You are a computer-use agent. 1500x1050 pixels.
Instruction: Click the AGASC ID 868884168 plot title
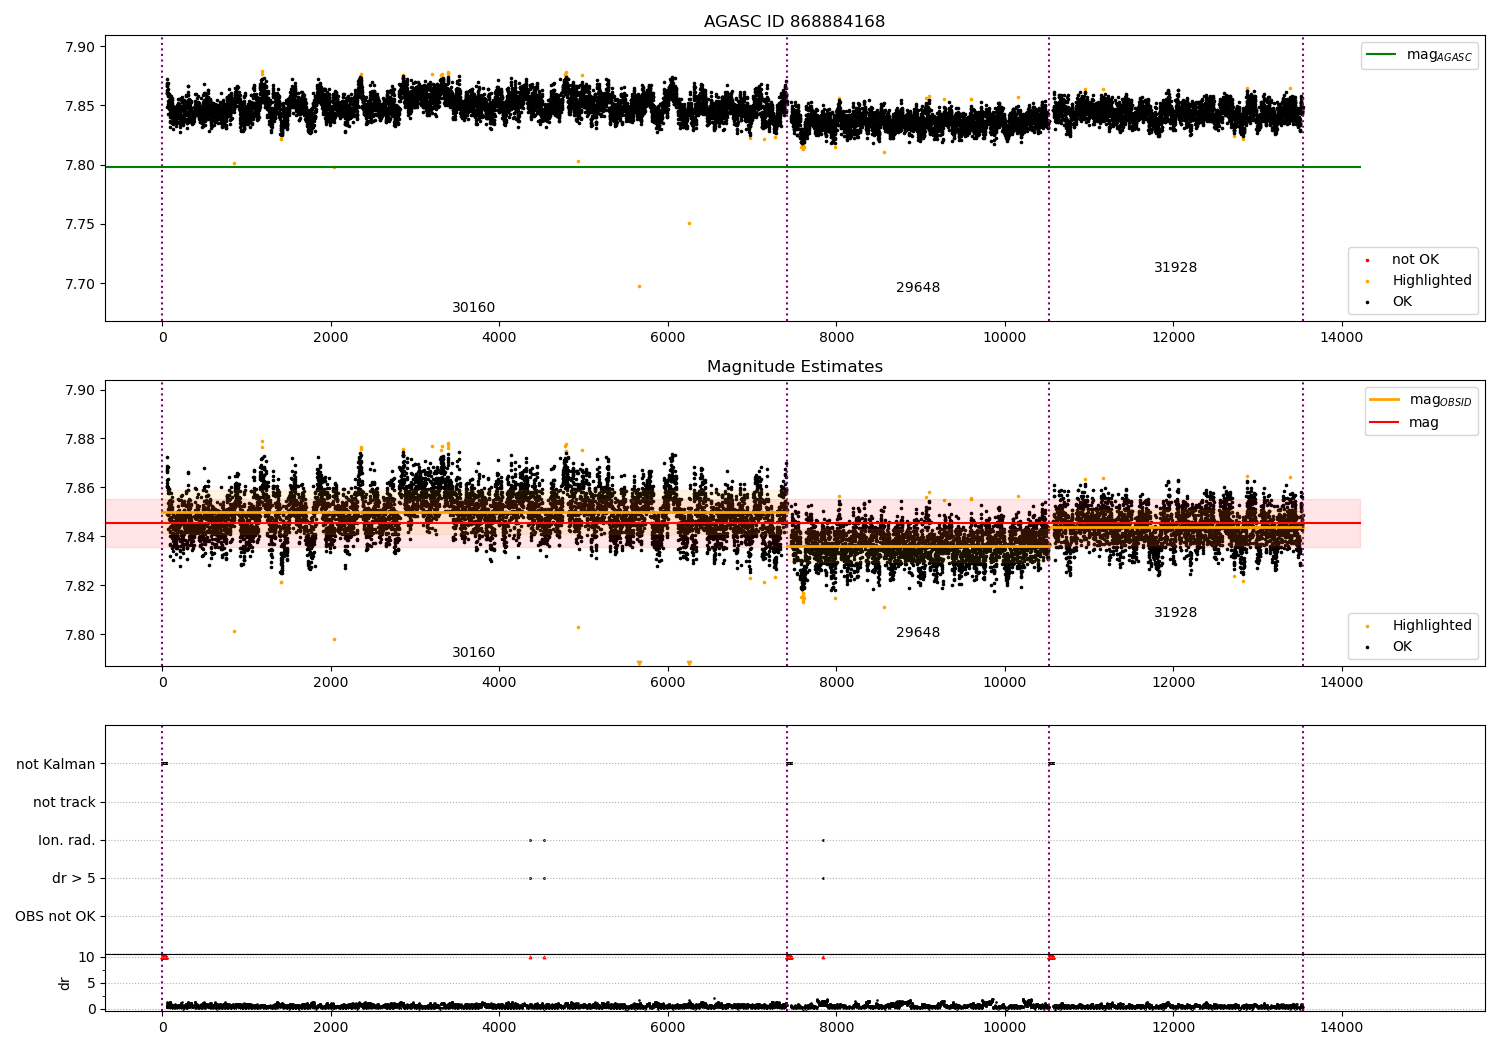[794, 22]
